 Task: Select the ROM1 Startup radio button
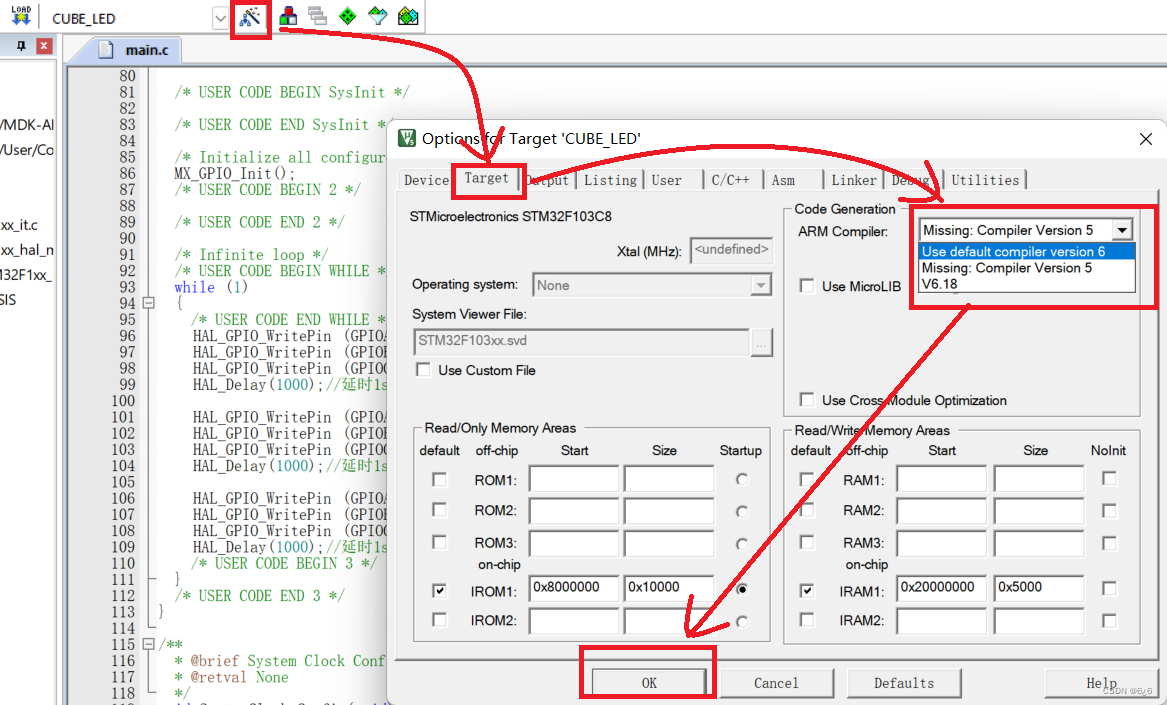[x=741, y=479]
